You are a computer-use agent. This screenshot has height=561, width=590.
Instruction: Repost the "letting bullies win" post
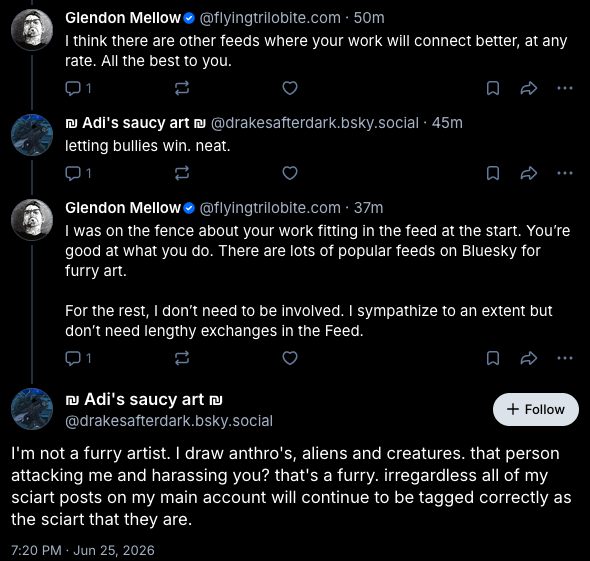(182, 173)
